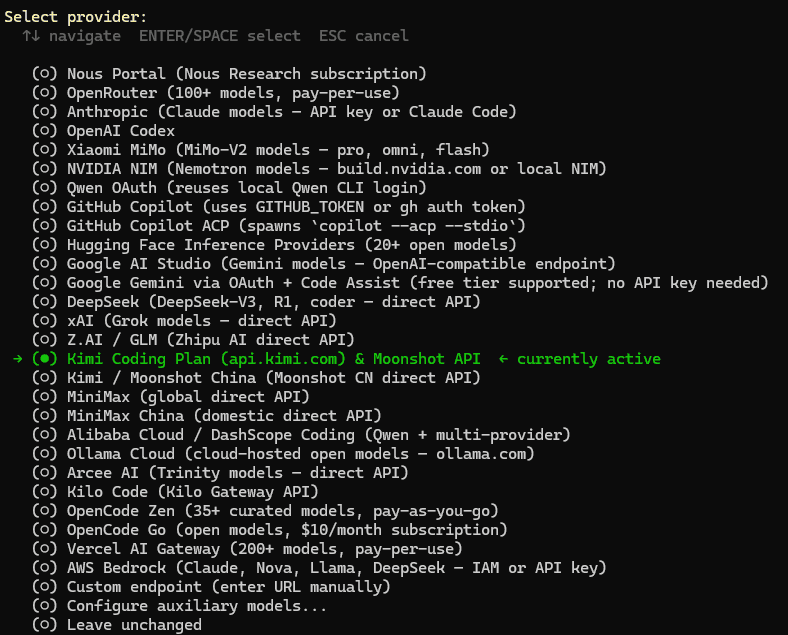Select the Nous Portal radio button
Screen dimensions: 788x635
[x=45, y=74]
